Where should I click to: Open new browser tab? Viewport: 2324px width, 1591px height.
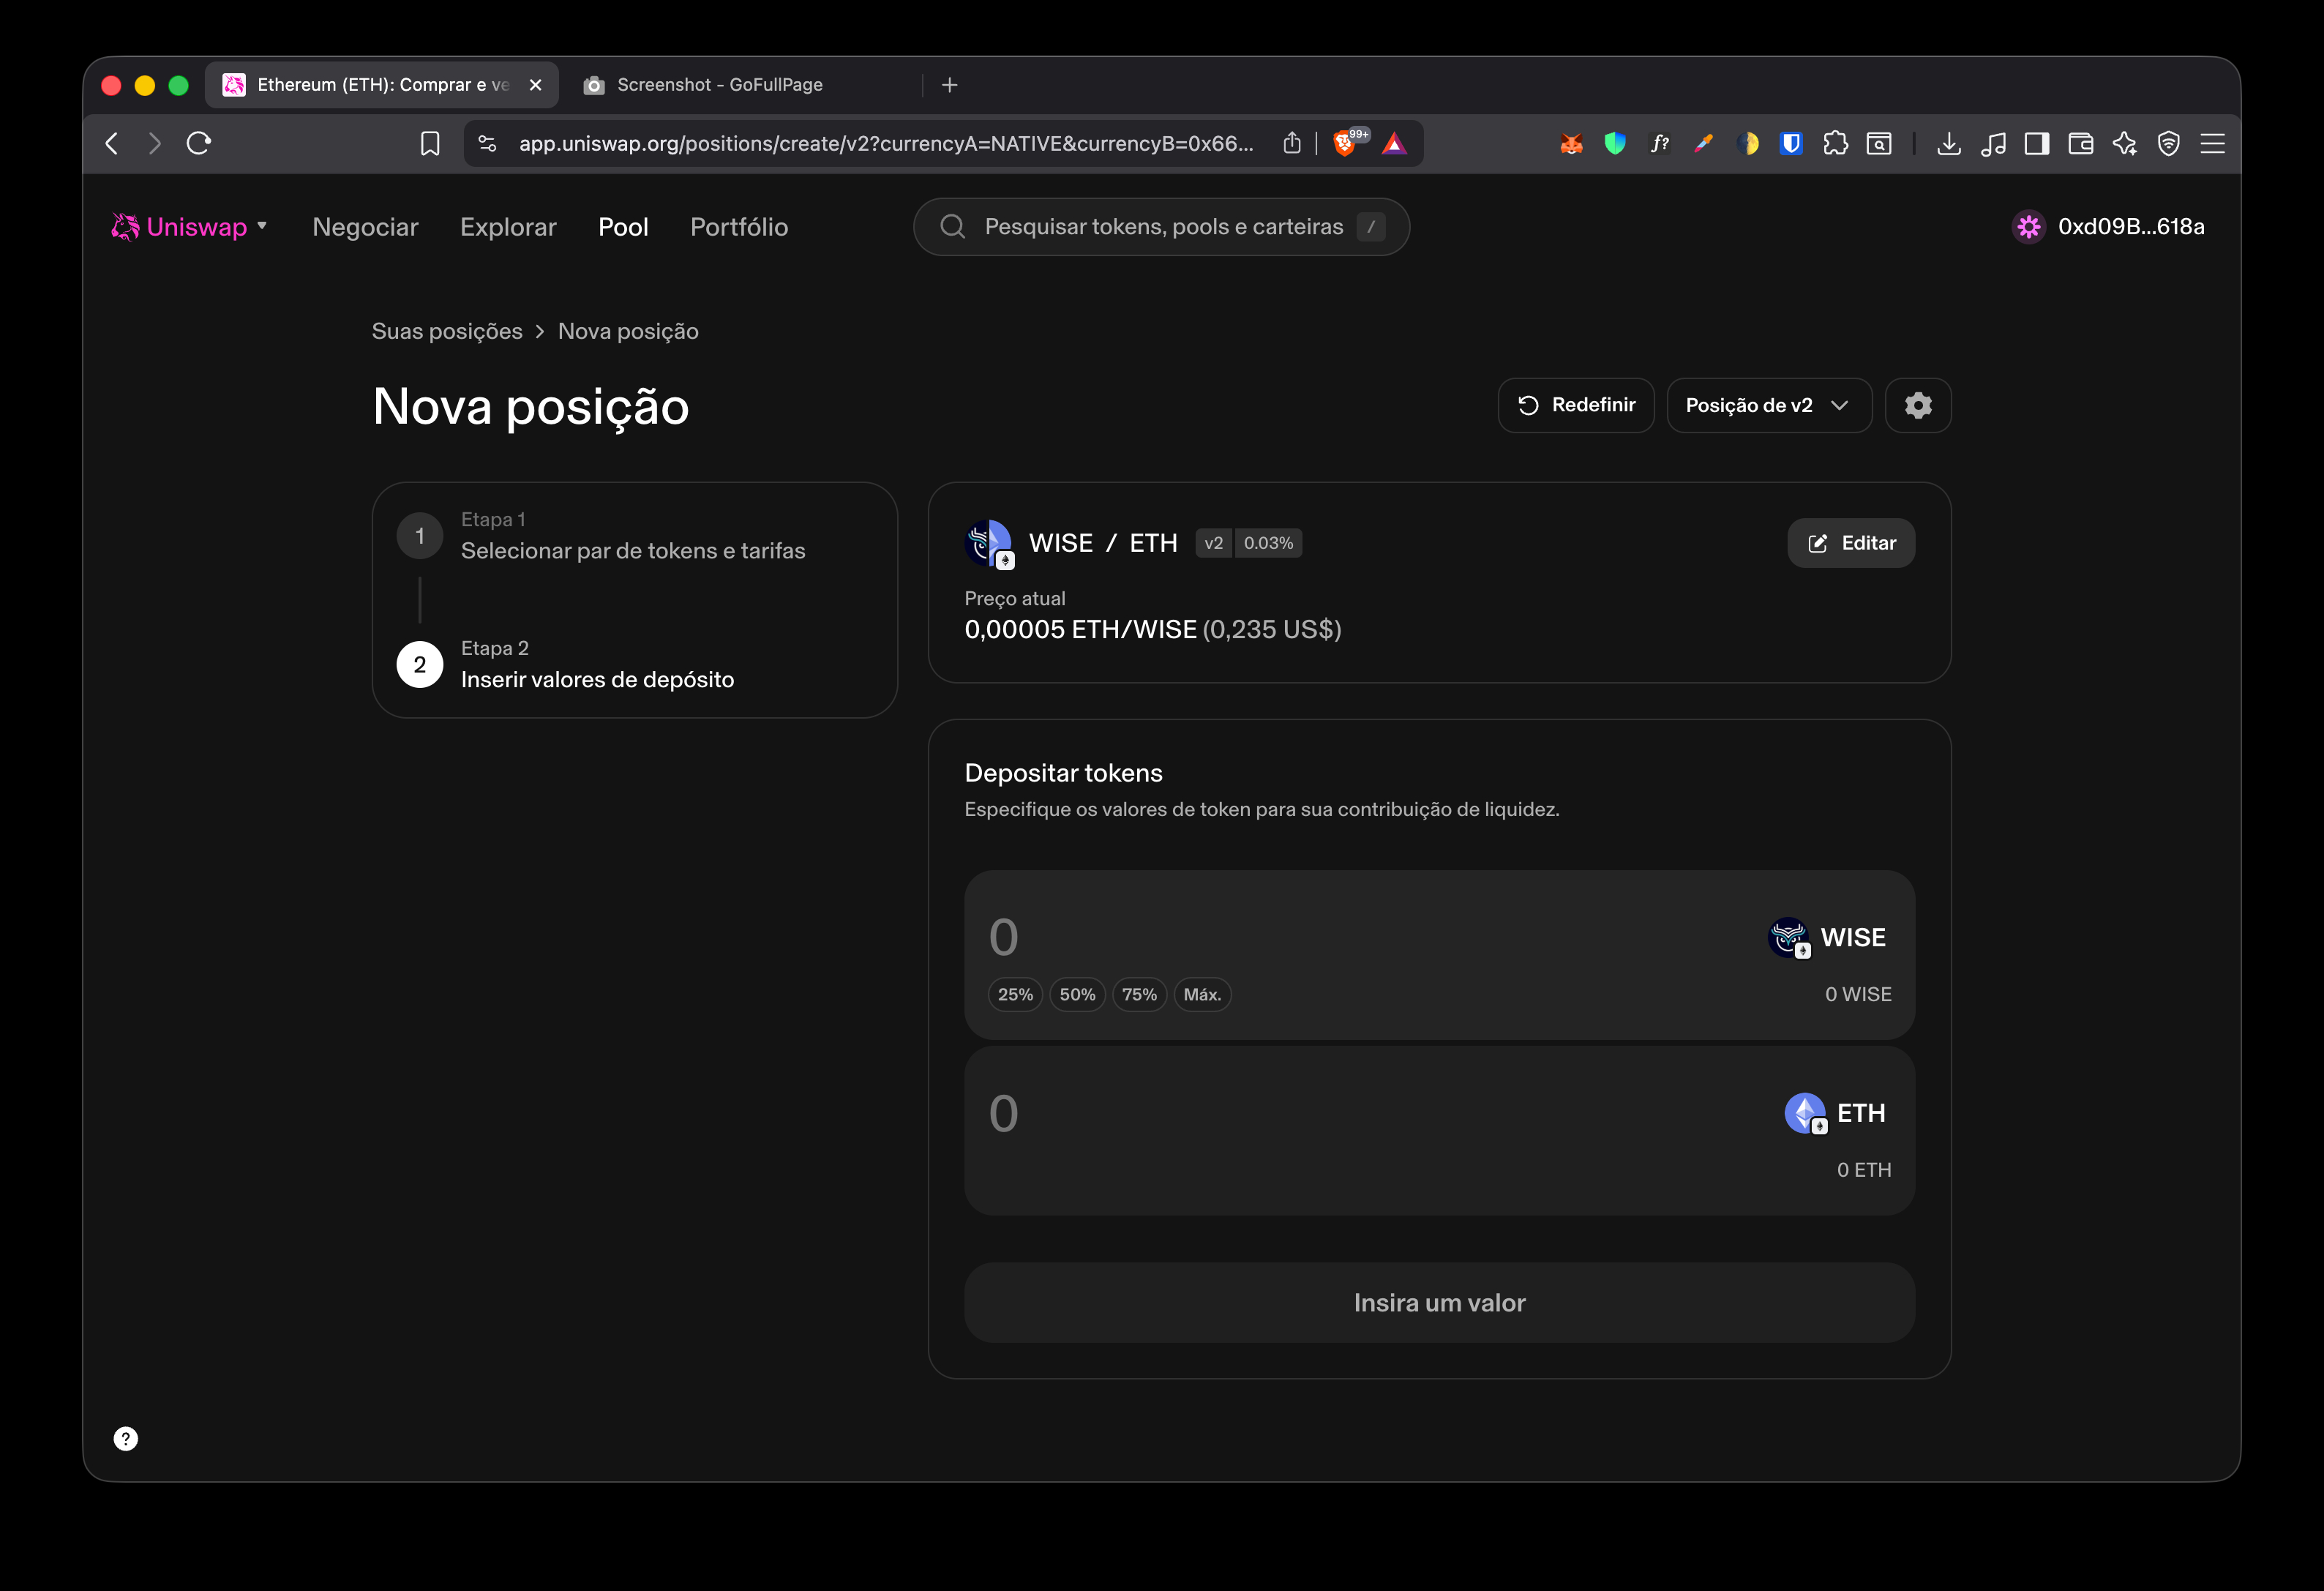pyautogui.click(x=950, y=85)
